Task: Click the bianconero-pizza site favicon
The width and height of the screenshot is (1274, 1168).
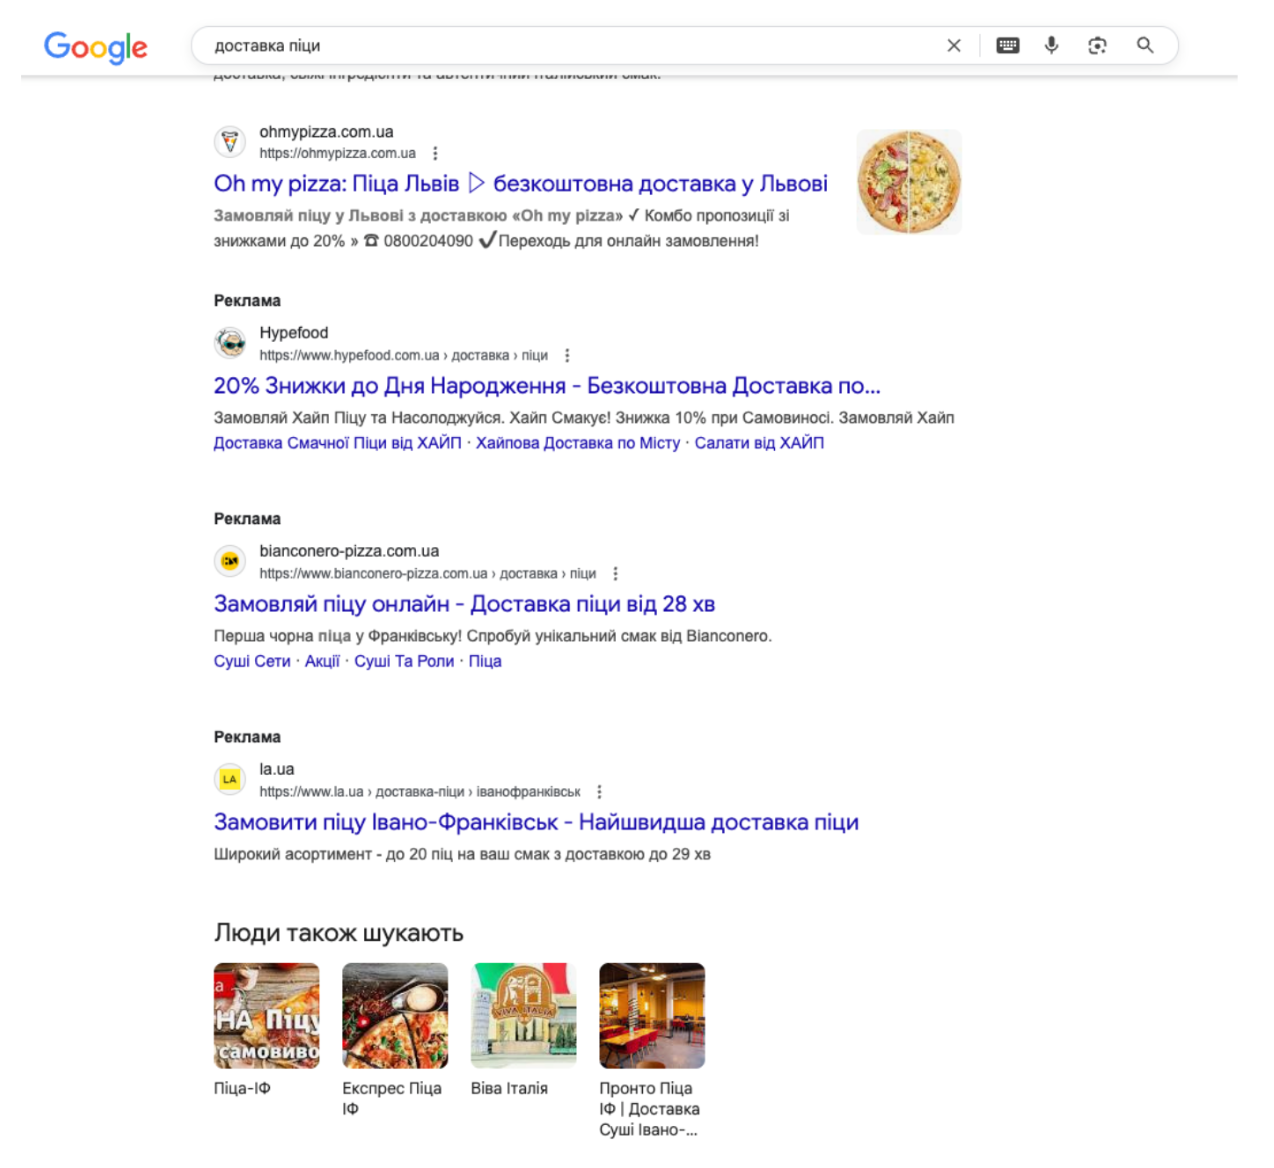Action: point(230,561)
